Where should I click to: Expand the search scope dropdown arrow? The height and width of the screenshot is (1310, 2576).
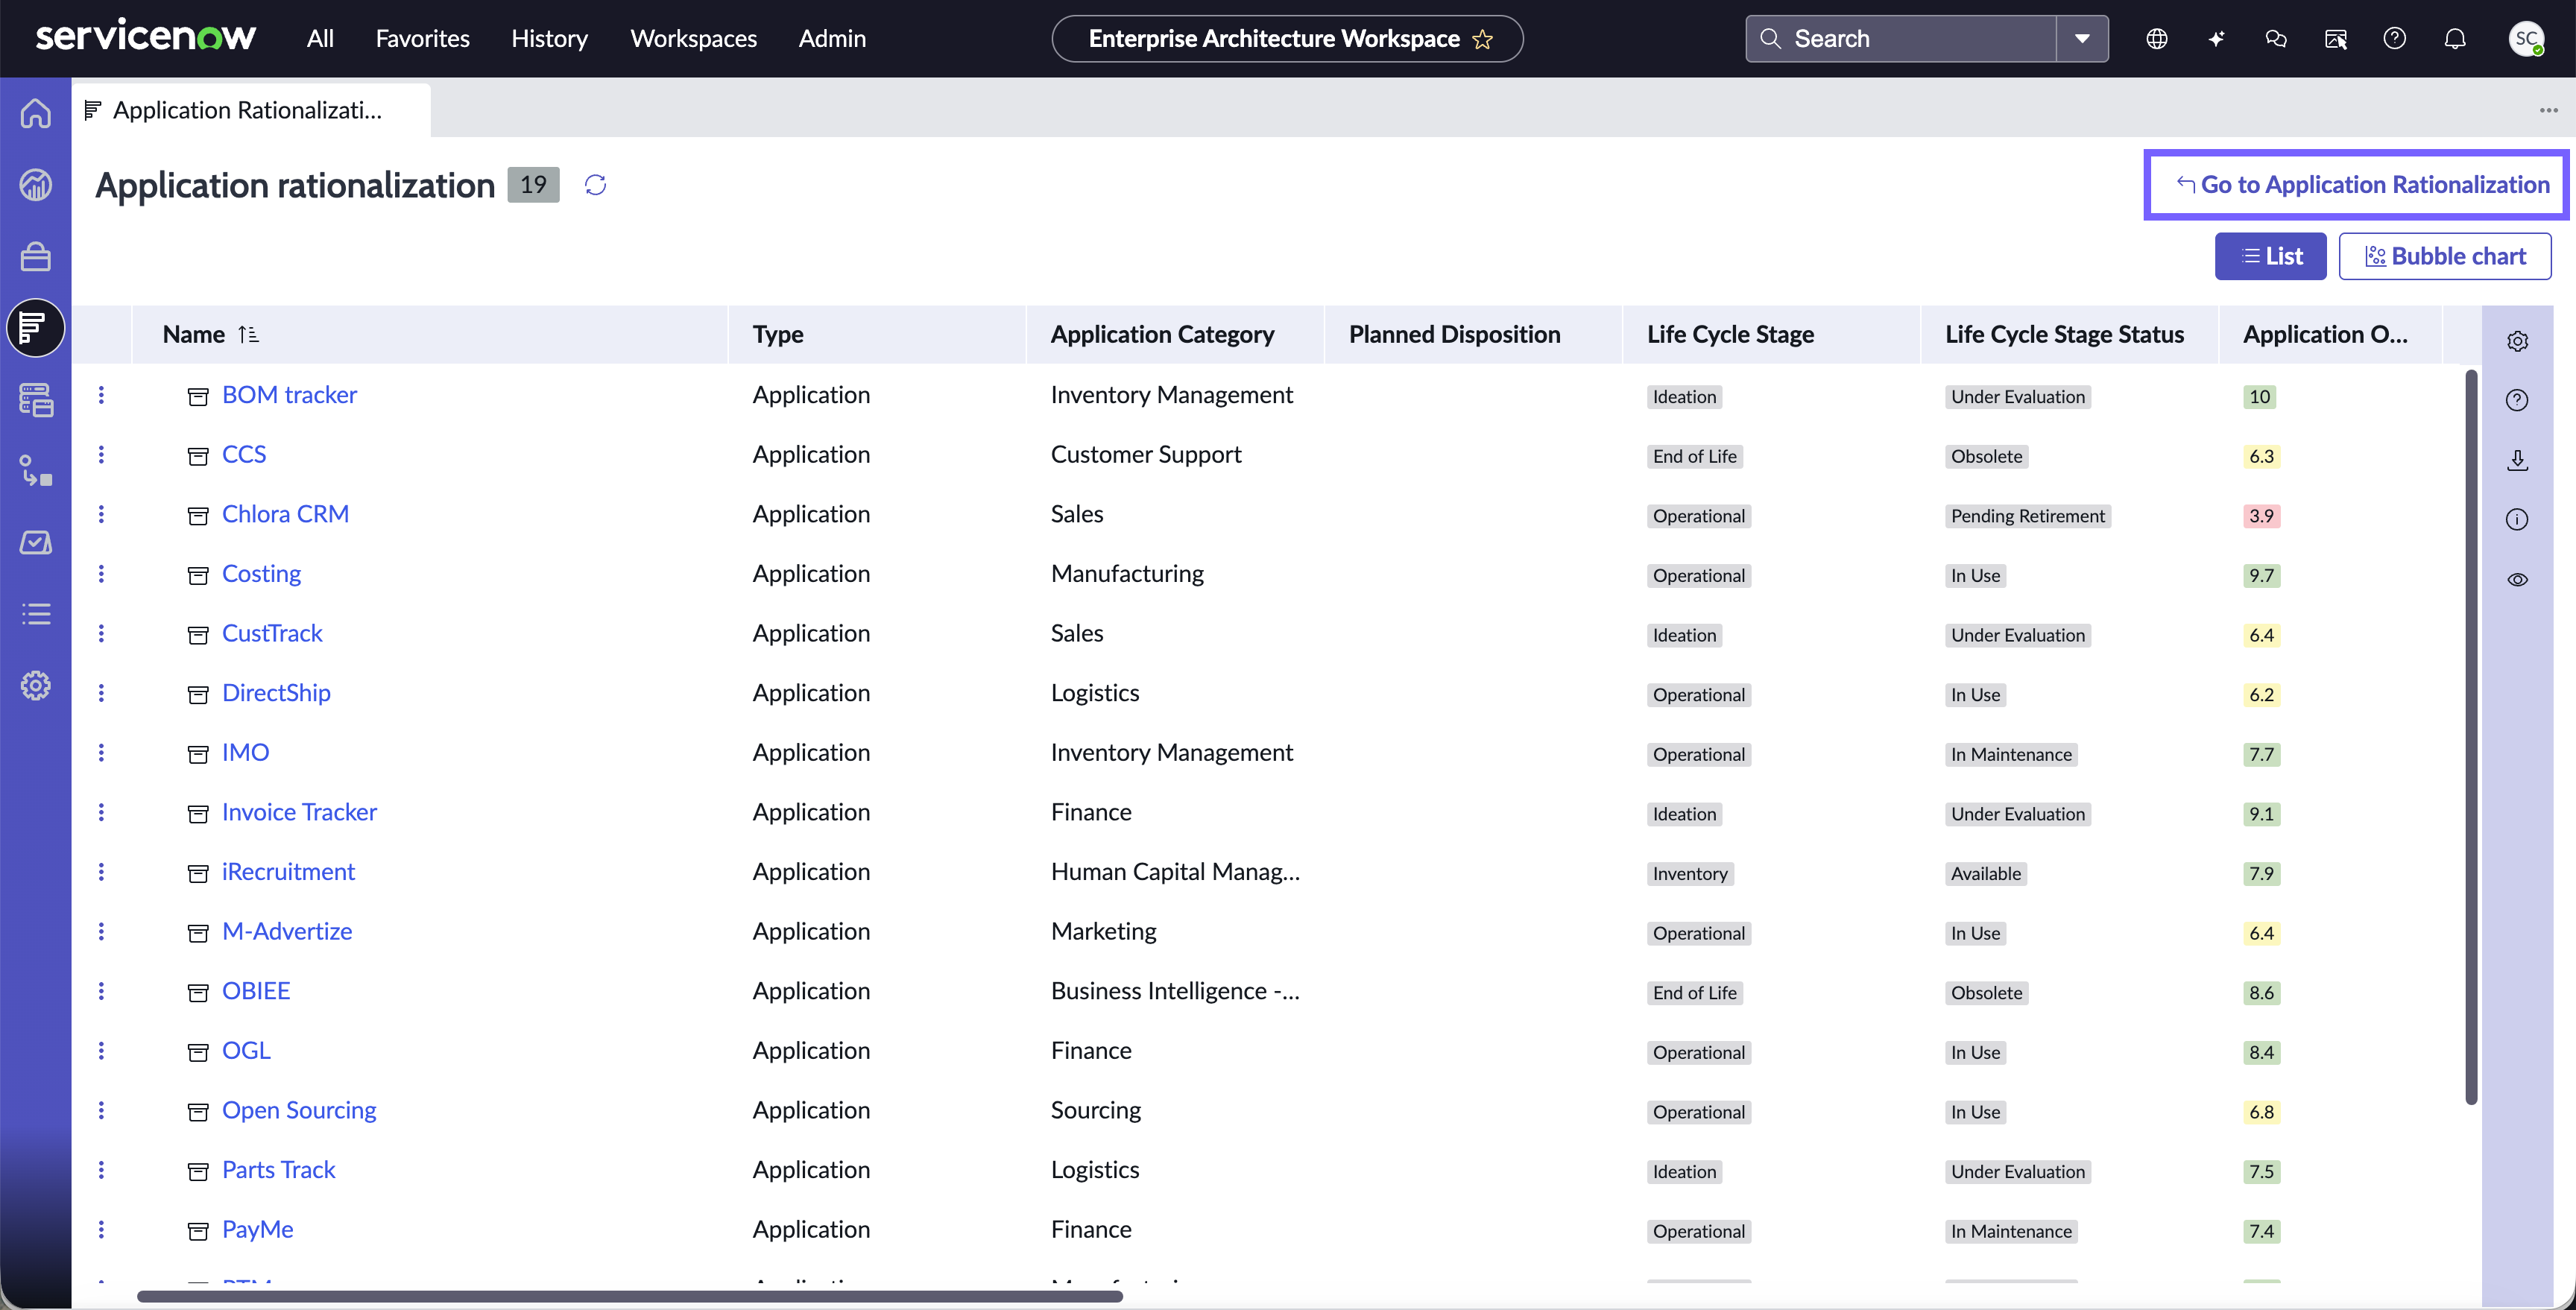2083,39
